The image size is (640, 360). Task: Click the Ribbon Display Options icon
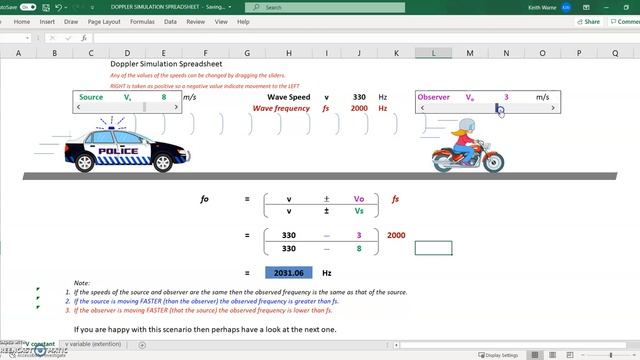pos(586,7)
